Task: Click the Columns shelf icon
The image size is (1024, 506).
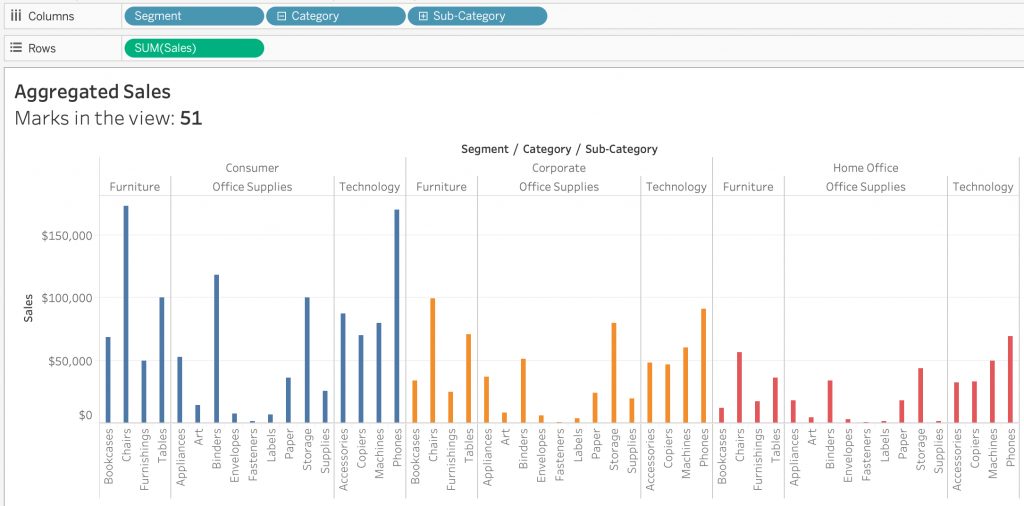Action: coord(16,16)
